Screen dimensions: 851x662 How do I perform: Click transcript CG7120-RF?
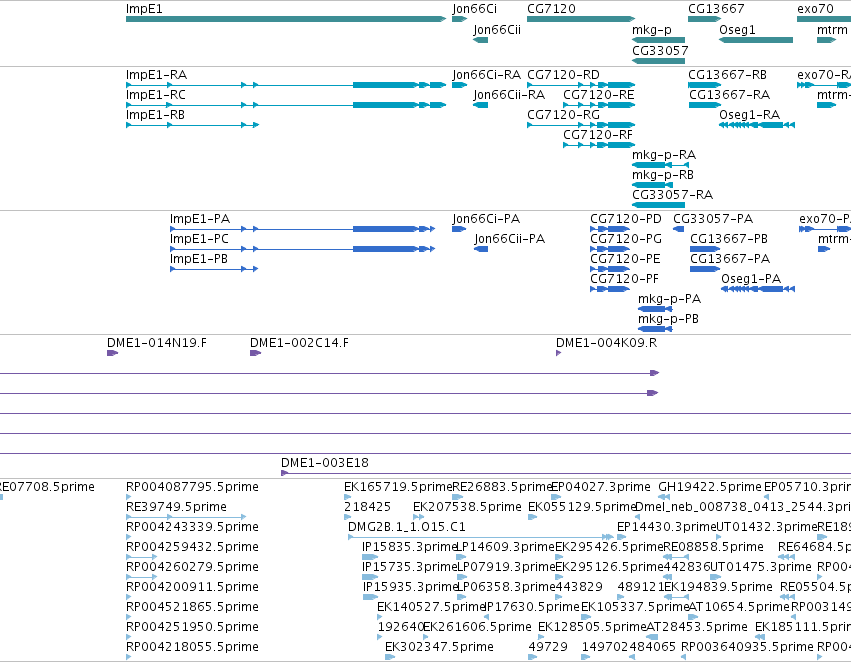pos(599,145)
